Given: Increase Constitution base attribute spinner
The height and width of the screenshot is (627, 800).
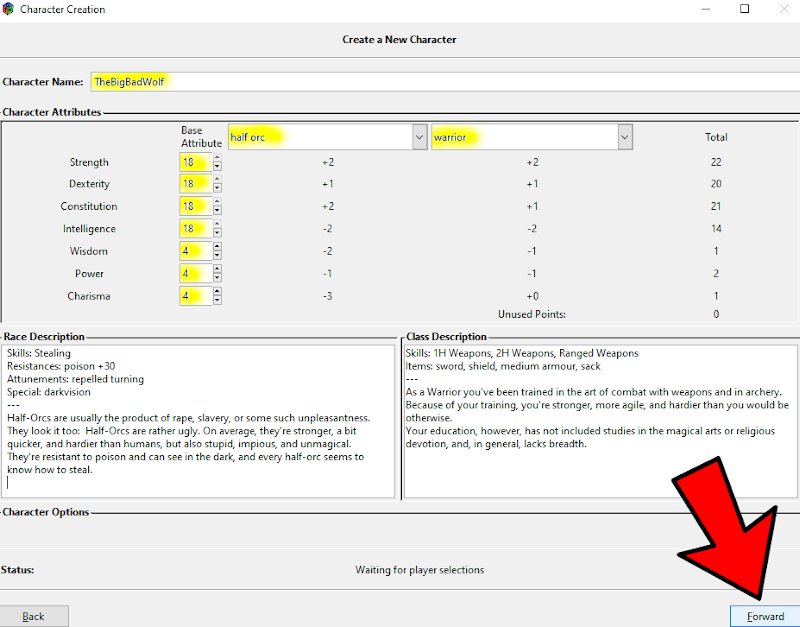Looking at the screenshot, I should 218,202.
